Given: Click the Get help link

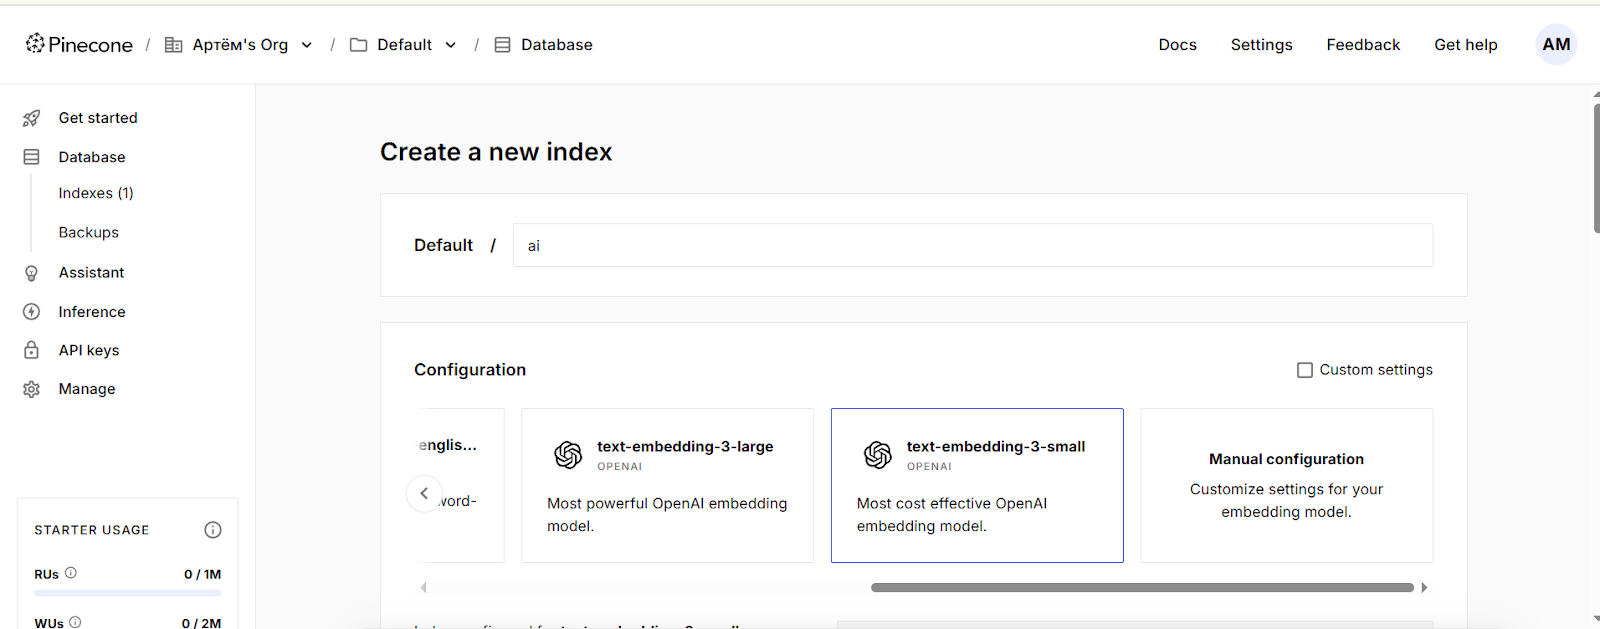Looking at the screenshot, I should click(1465, 45).
